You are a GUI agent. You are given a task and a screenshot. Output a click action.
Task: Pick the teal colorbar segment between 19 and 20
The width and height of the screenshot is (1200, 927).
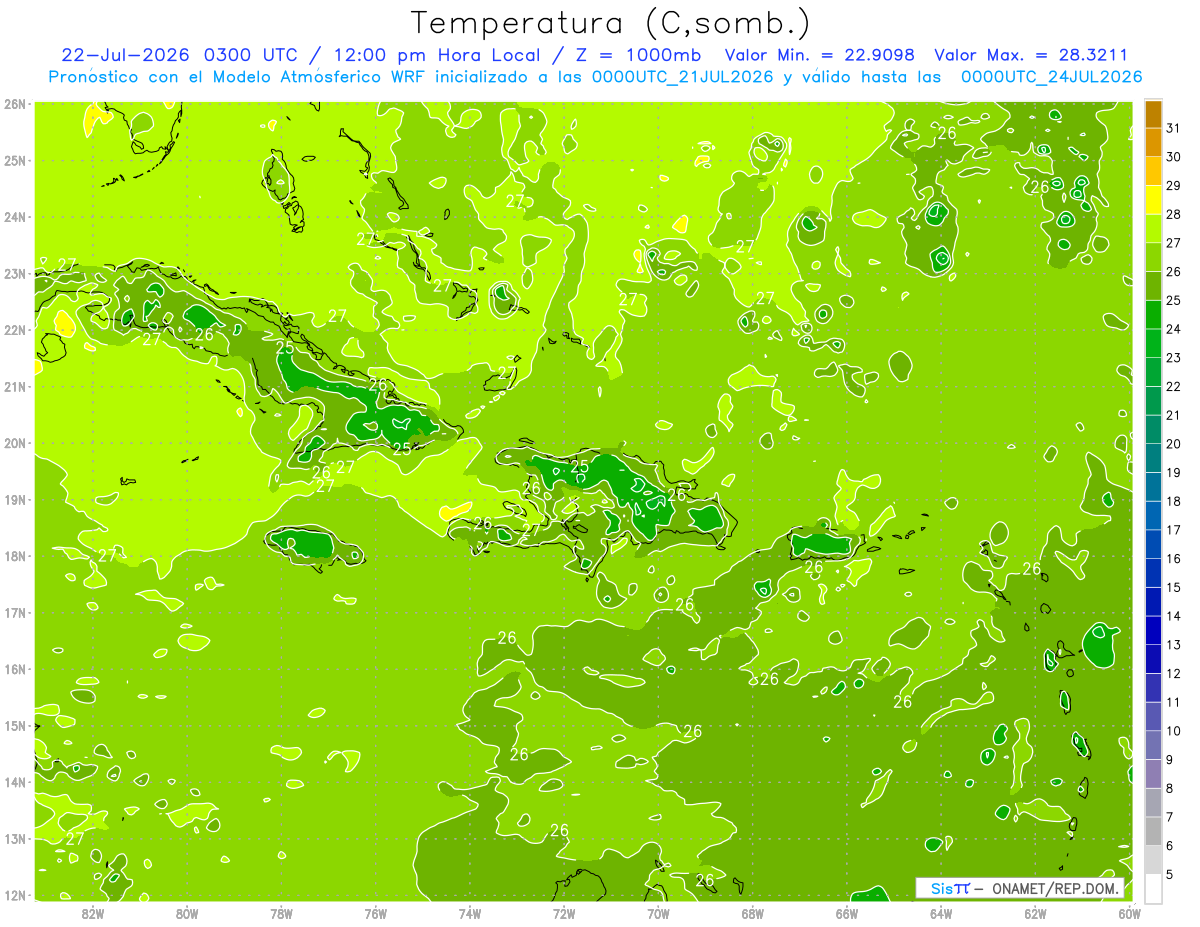click(1153, 458)
